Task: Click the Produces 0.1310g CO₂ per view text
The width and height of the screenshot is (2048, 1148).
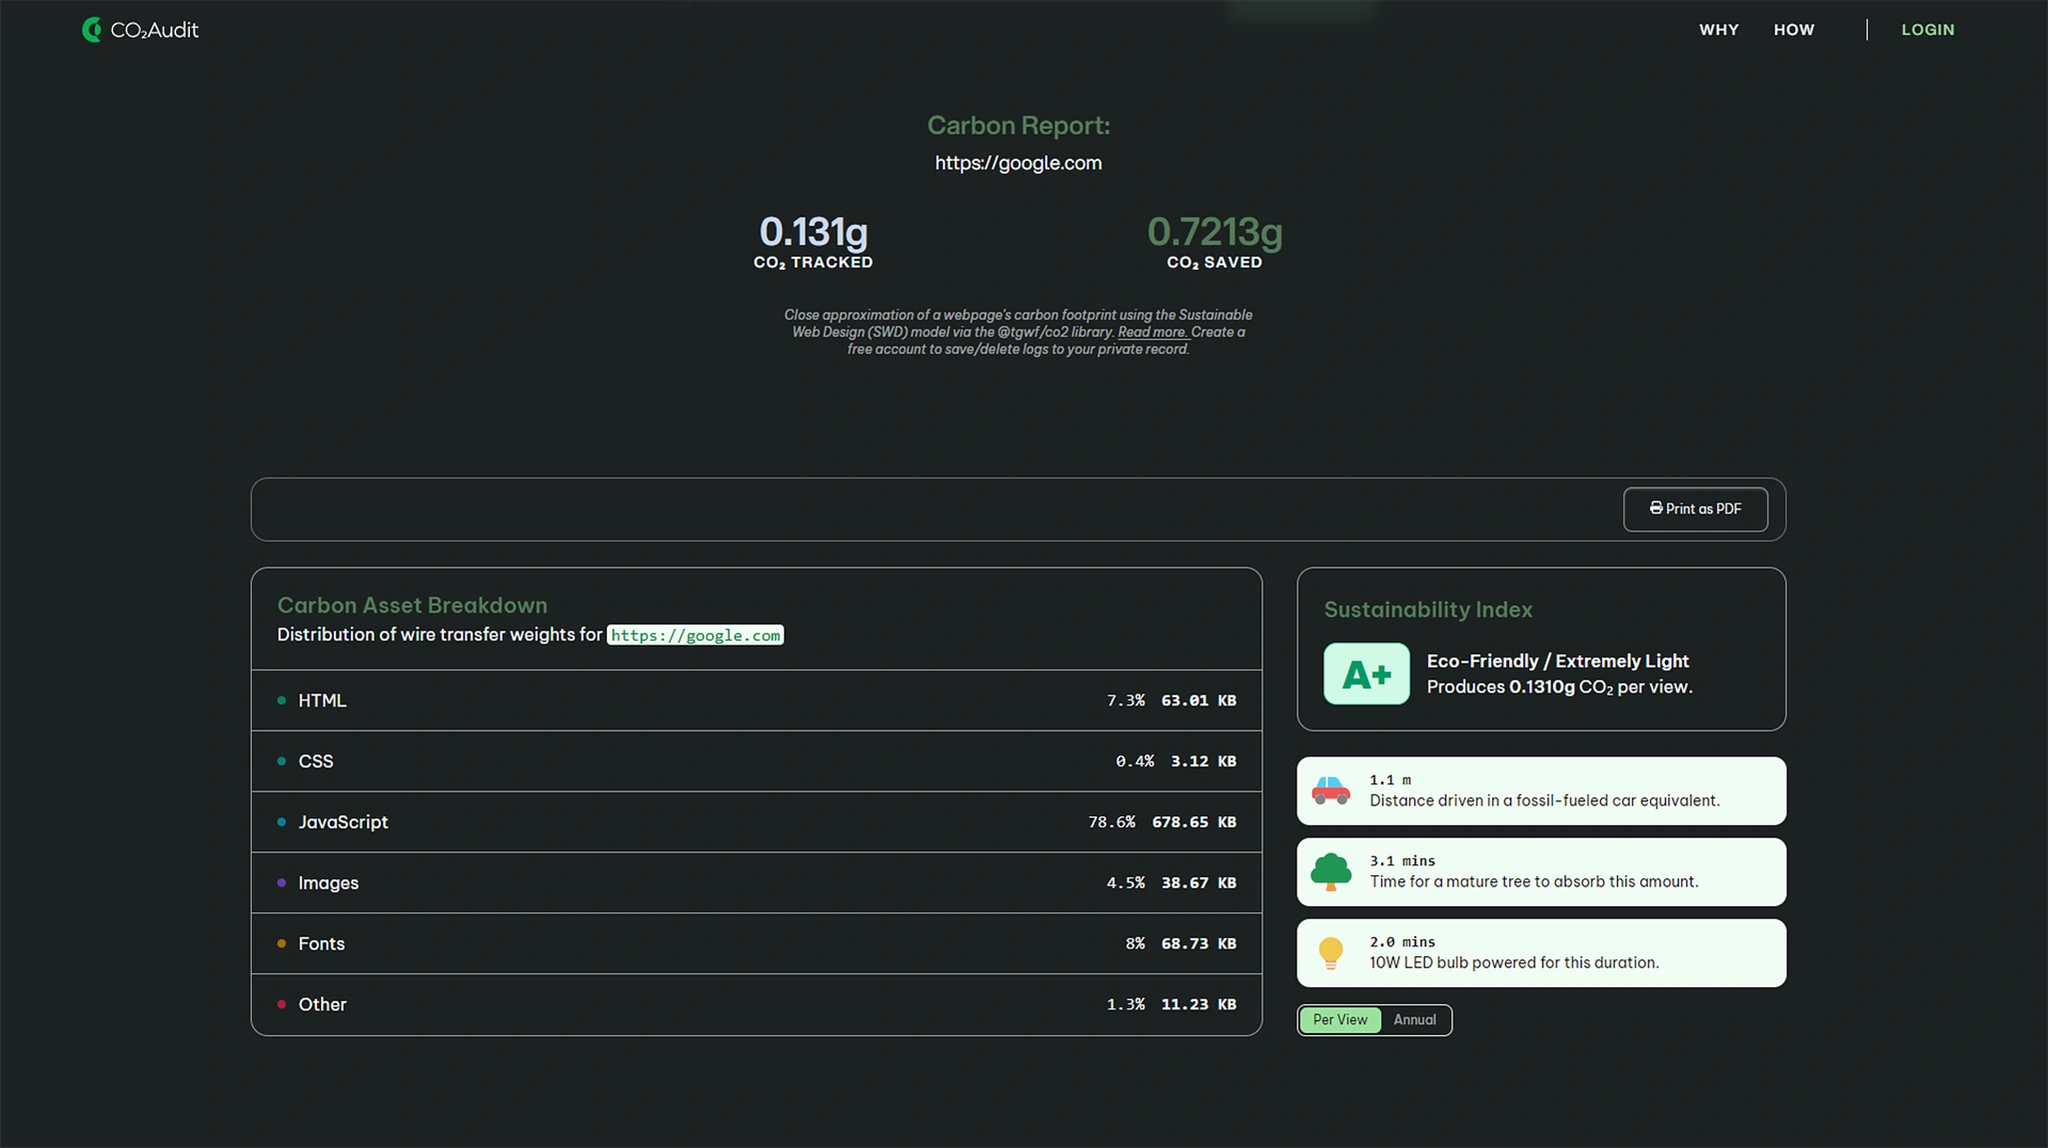Action: click(1560, 687)
